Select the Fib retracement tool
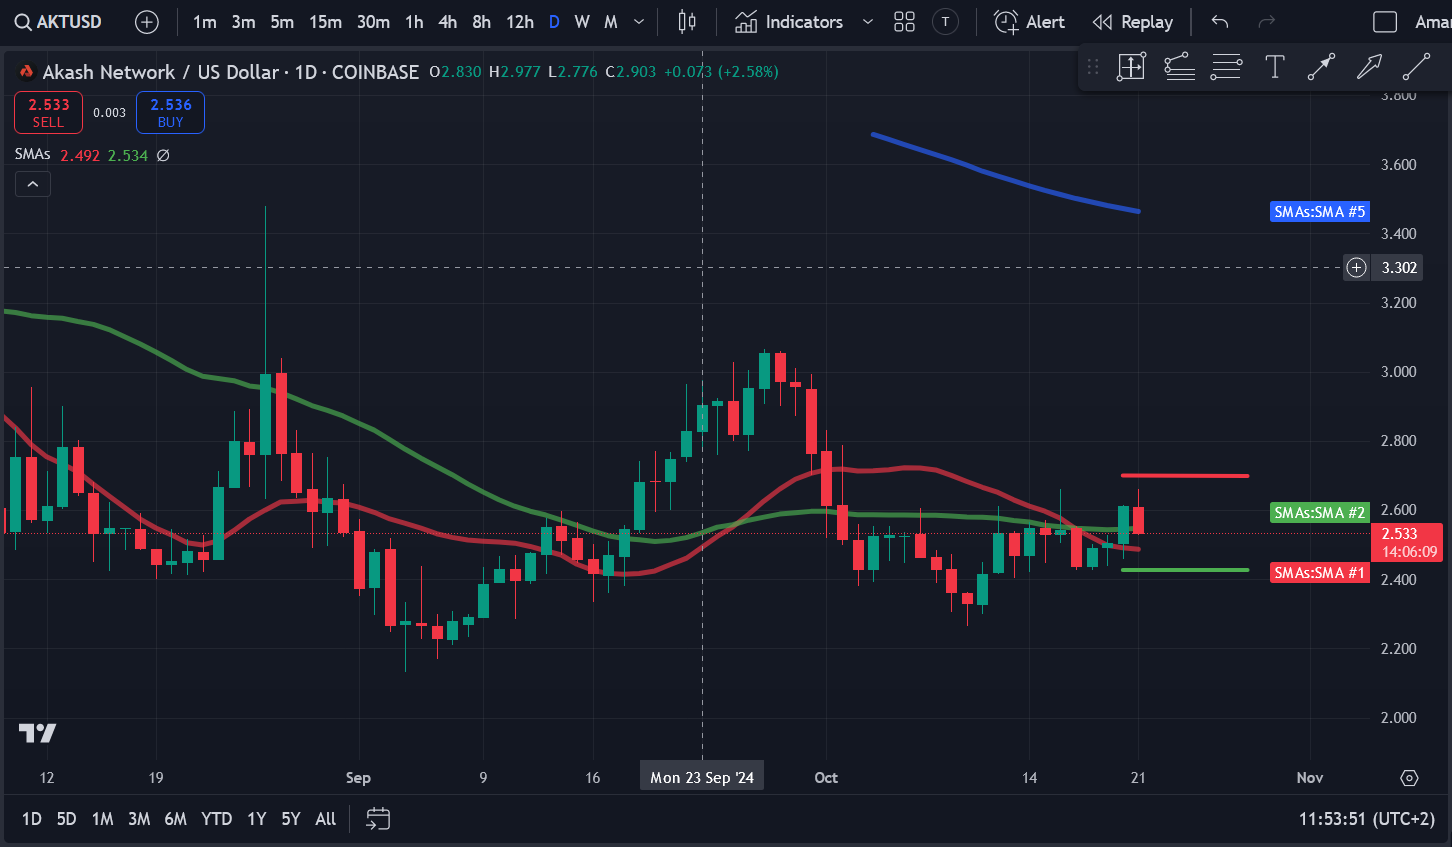The image size is (1452, 847). tap(1179, 67)
